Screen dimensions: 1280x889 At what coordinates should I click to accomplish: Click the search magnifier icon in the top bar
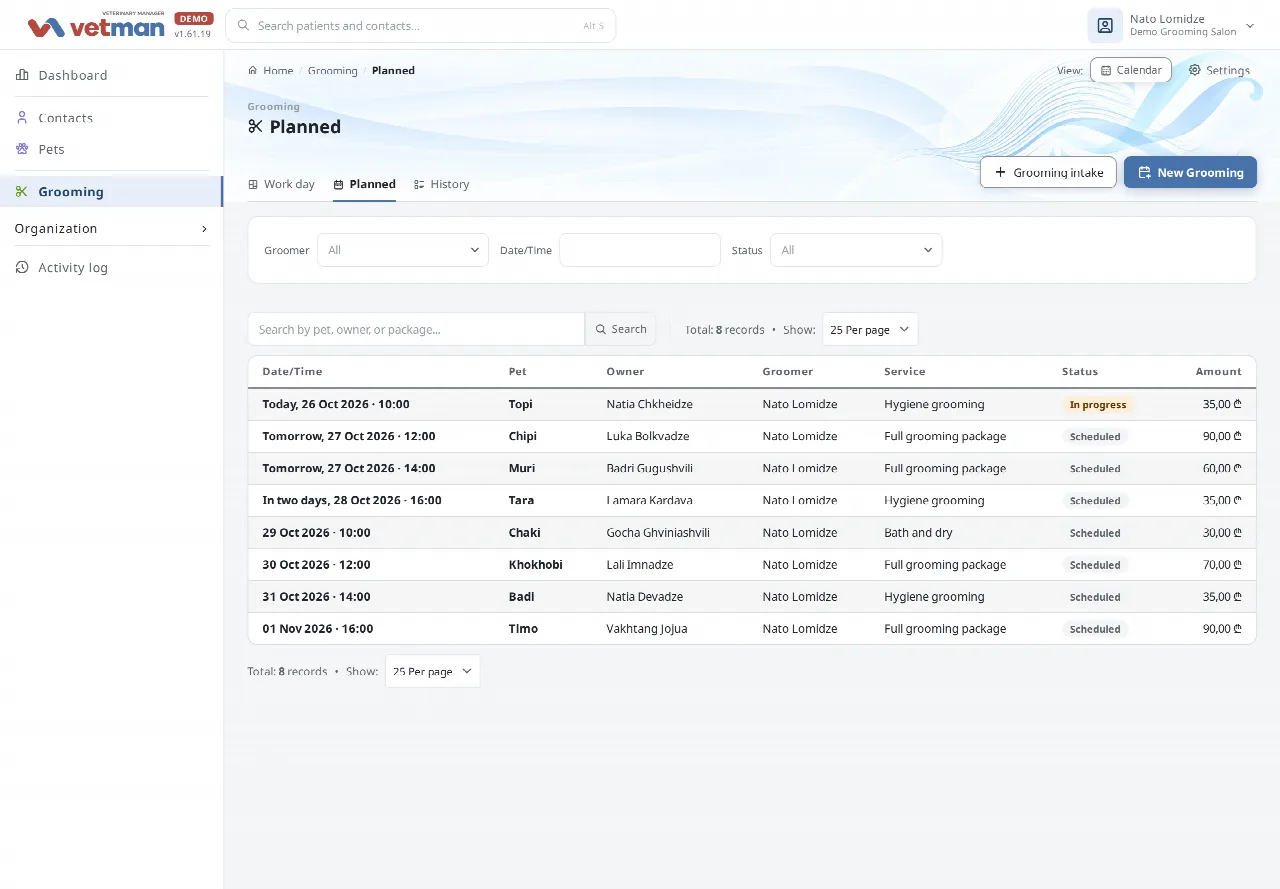click(x=243, y=26)
